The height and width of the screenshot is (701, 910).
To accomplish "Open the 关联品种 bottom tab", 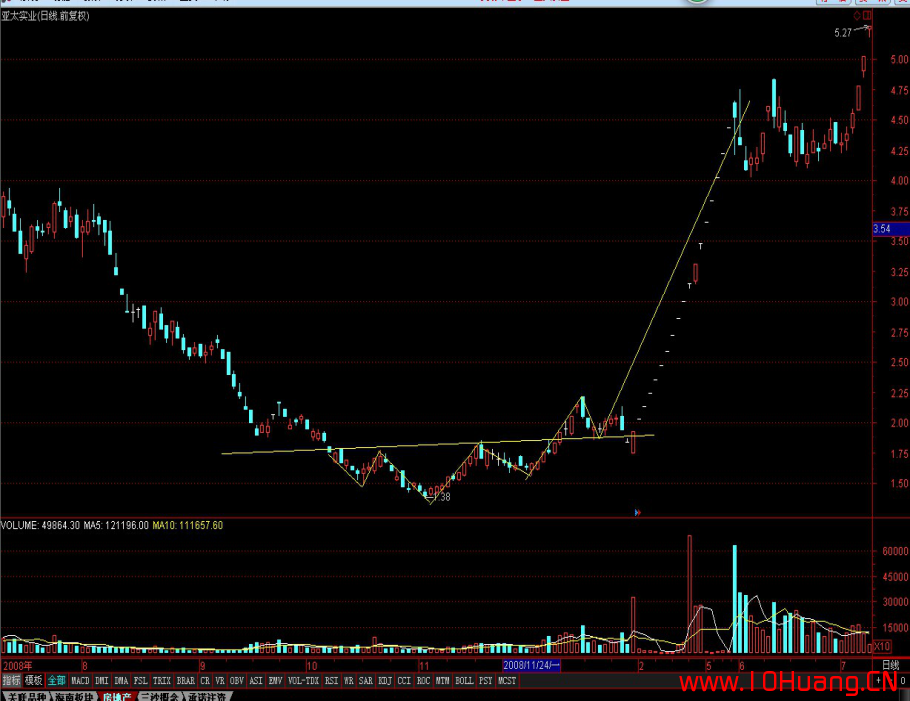I will (26, 696).
